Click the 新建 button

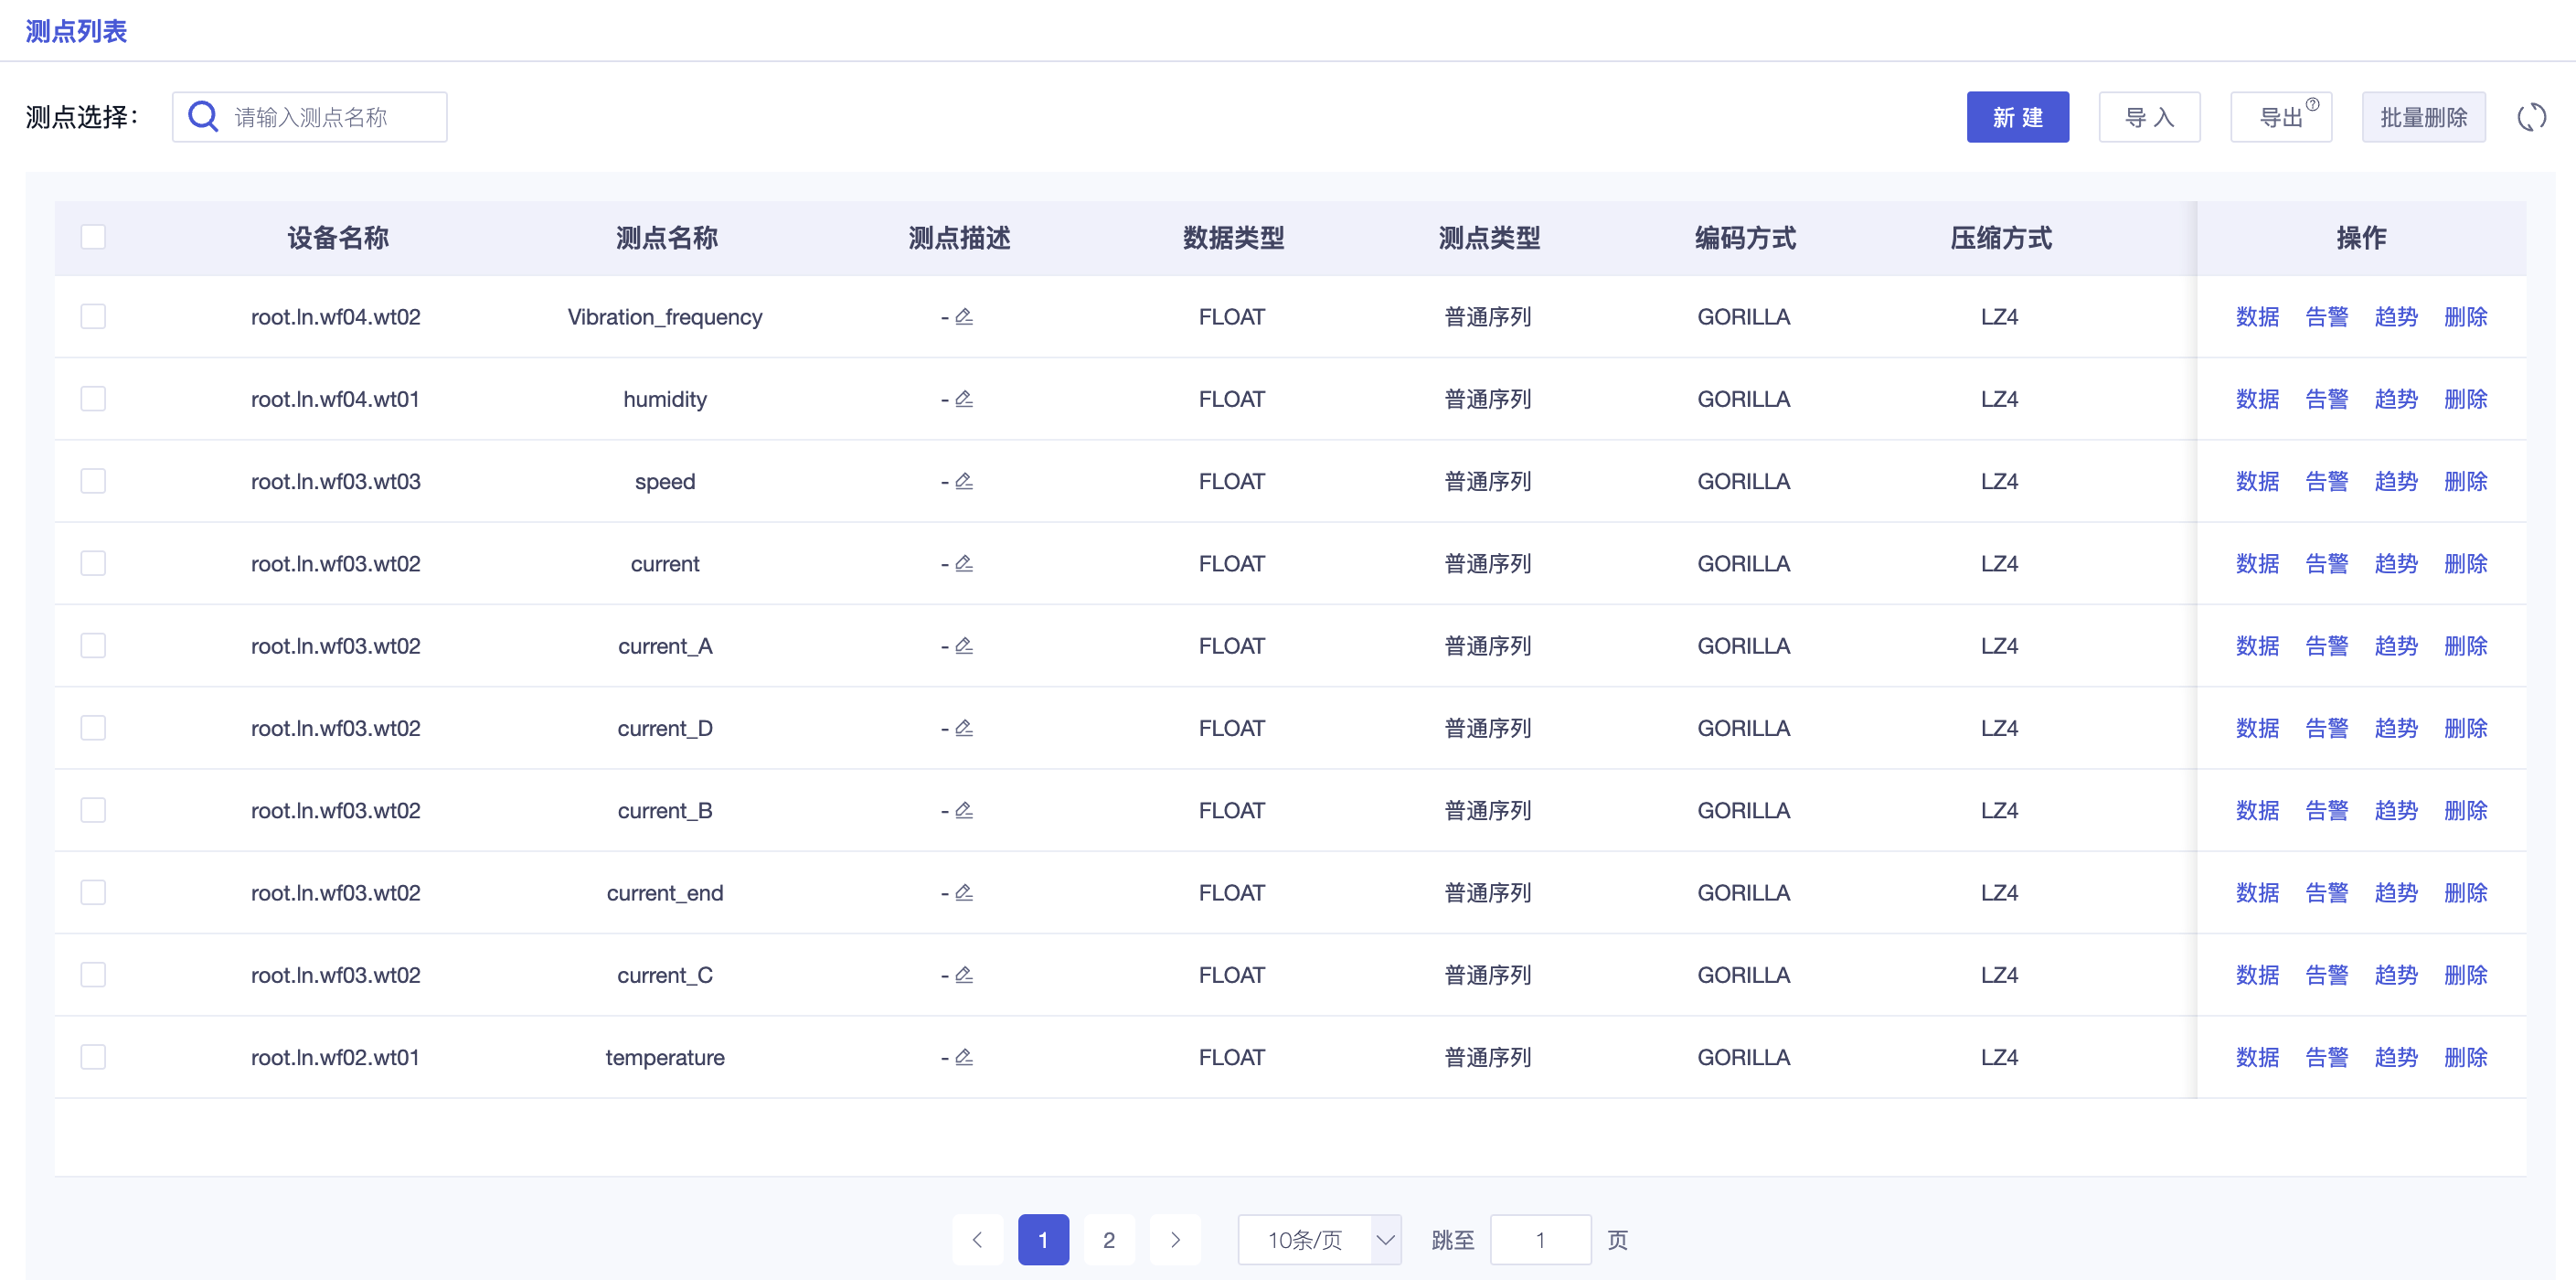(2017, 117)
